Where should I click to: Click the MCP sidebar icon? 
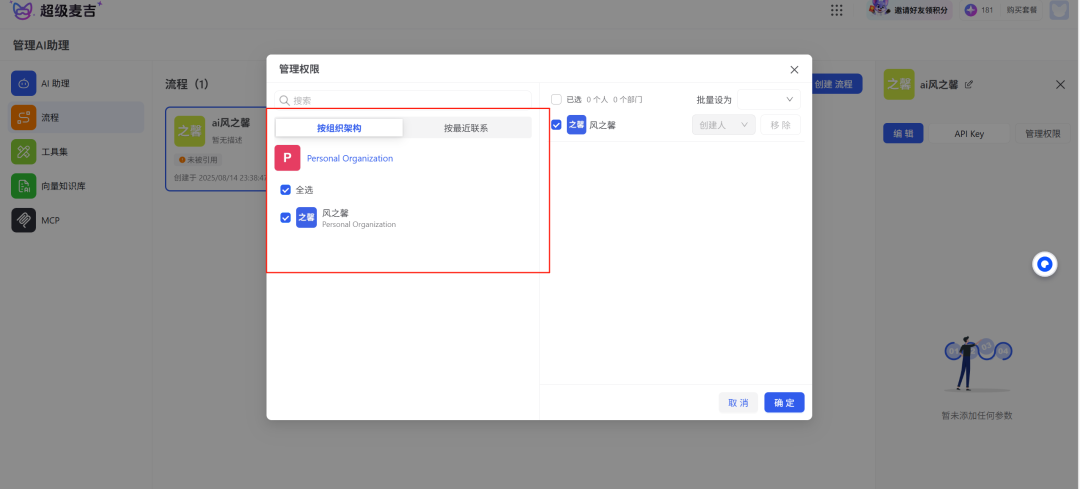click(x=24, y=220)
